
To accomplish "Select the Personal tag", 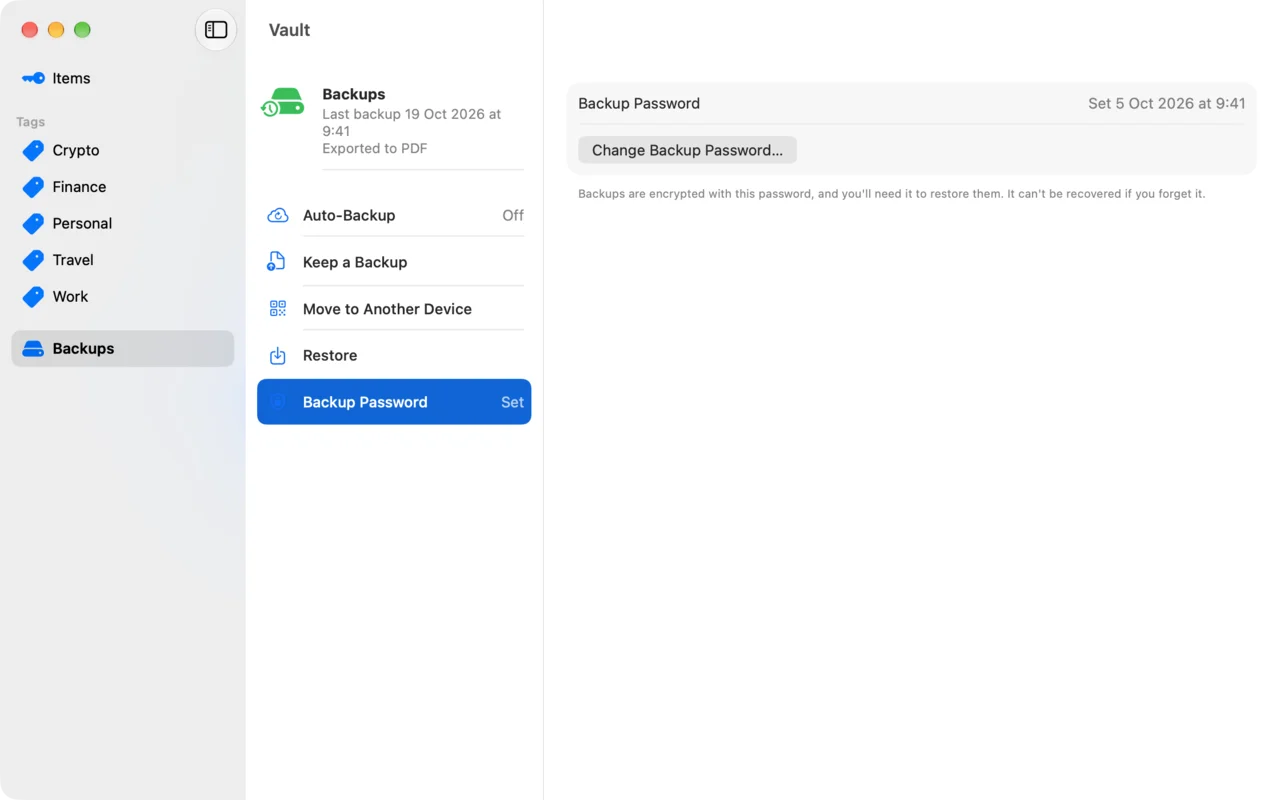I will pos(123,223).
